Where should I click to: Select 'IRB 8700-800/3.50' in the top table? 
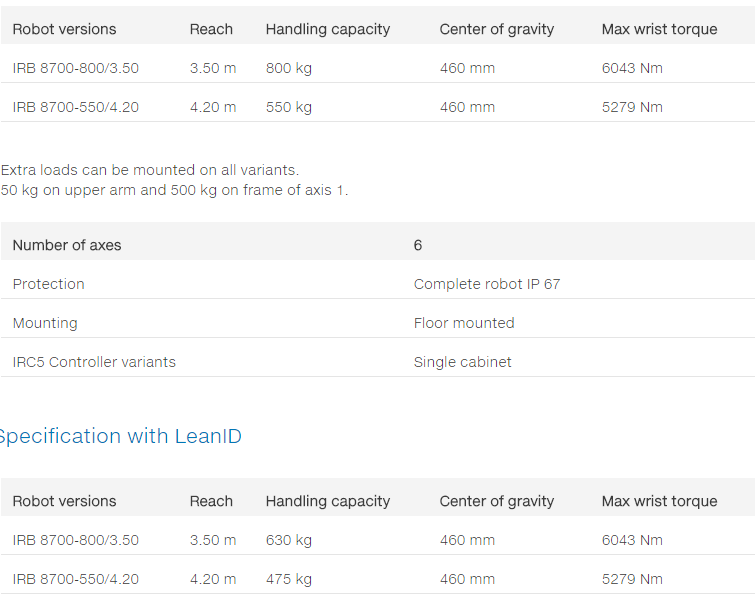[x=76, y=68]
